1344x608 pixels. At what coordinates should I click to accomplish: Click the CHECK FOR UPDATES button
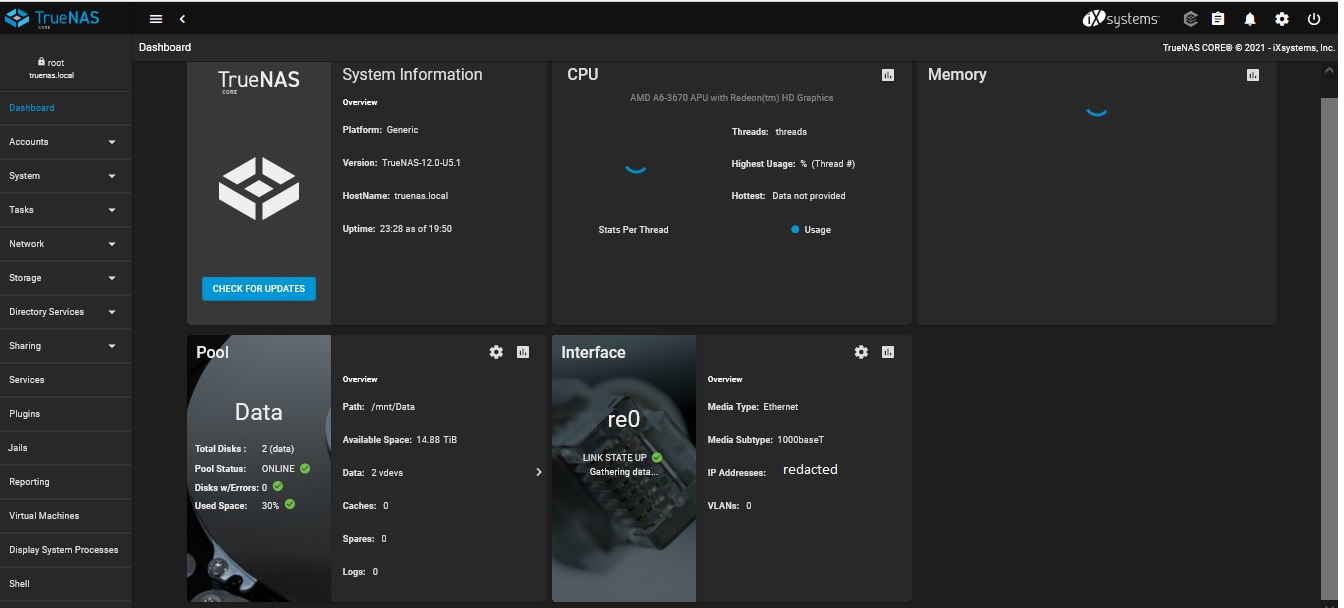[259, 289]
